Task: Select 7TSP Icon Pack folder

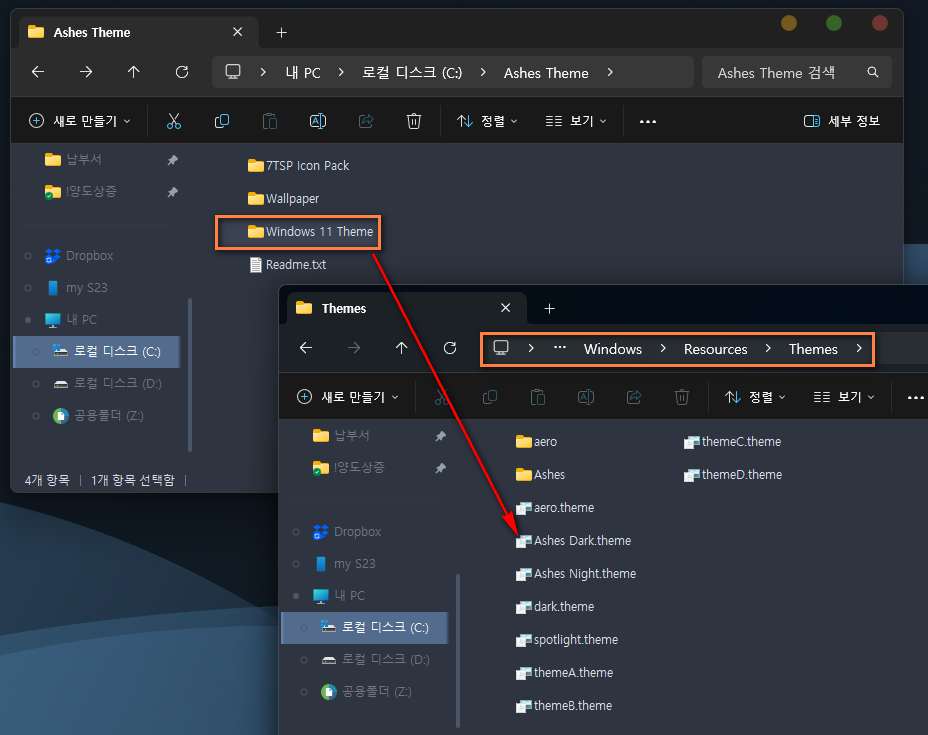Action: pyautogui.click(x=299, y=166)
